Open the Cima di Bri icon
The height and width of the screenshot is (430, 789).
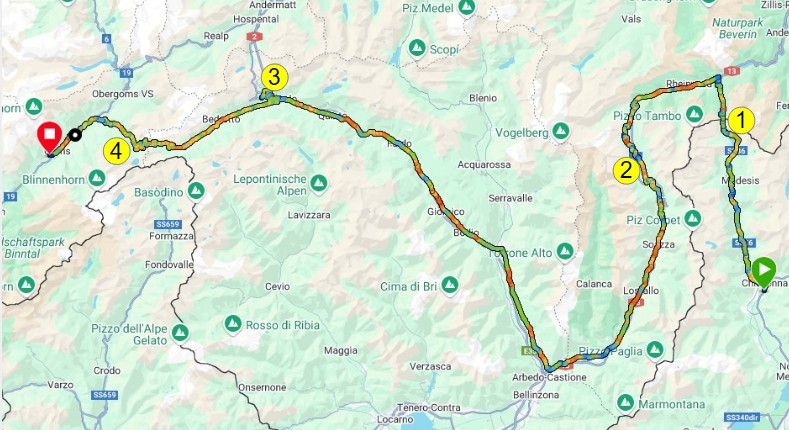click(450, 285)
